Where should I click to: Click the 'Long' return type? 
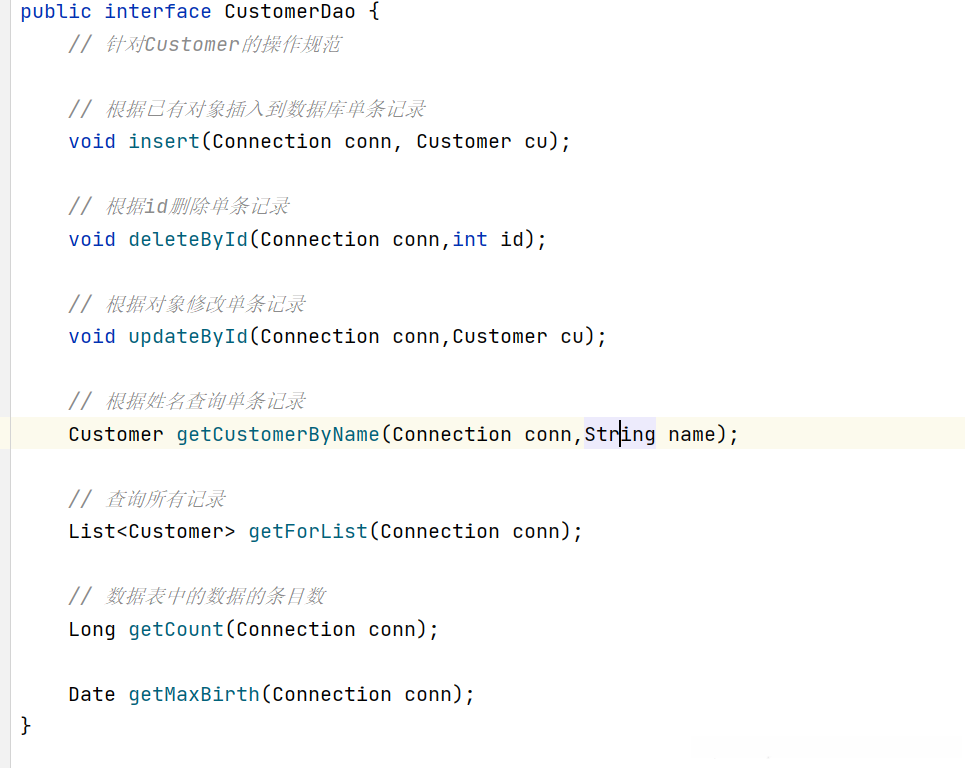pos(92,630)
